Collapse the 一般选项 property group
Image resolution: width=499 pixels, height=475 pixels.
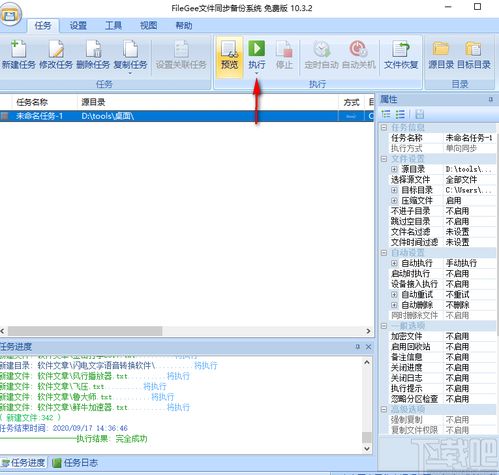[384, 326]
